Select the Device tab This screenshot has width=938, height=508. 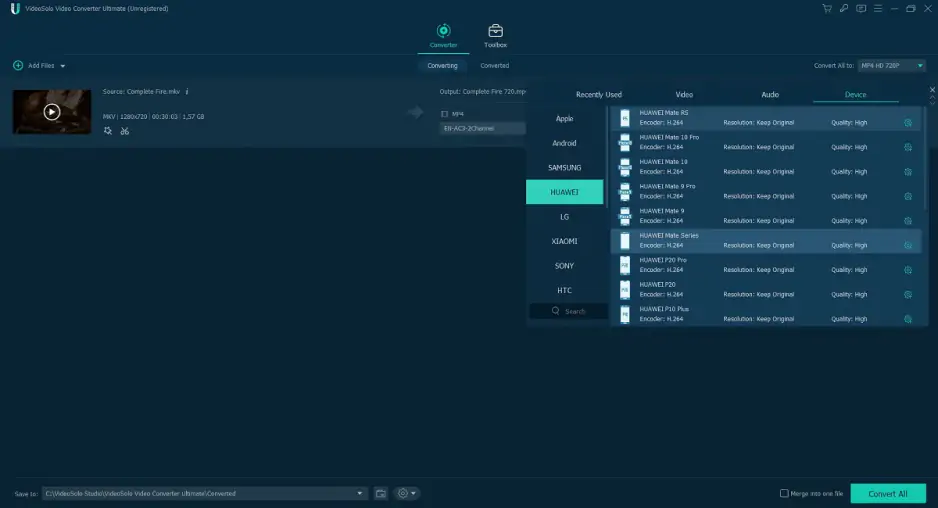click(x=855, y=95)
